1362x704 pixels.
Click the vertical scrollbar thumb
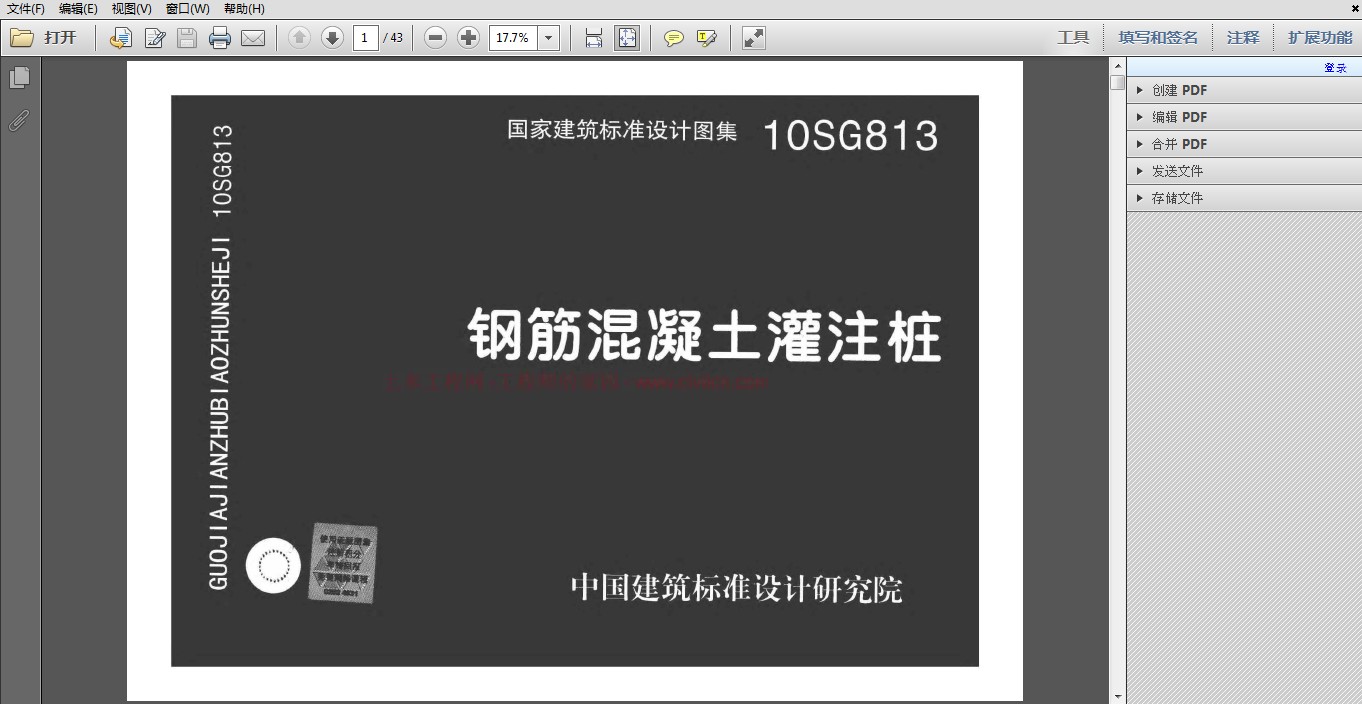point(1117,83)
